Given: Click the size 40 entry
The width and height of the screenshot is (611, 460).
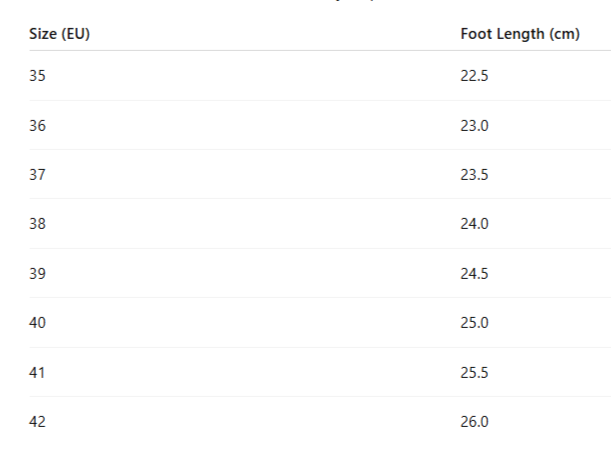Looking at the screenshot, I should pyautogui.click(x=38, y=323).
